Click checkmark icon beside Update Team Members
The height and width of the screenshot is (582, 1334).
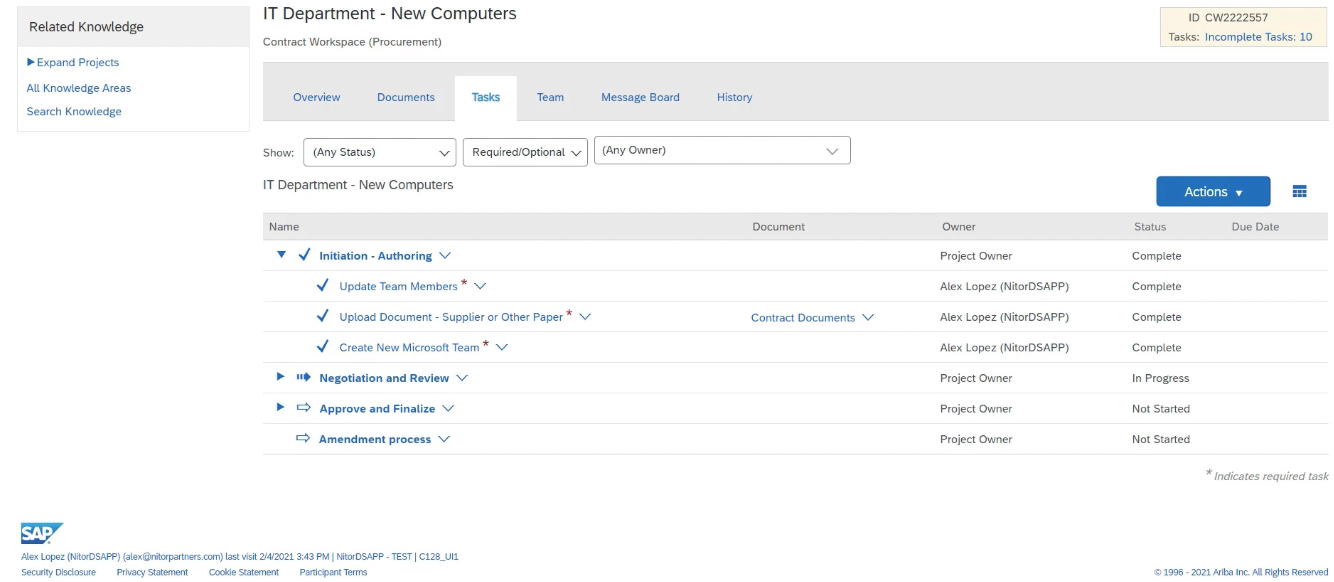tap(322, 286)
